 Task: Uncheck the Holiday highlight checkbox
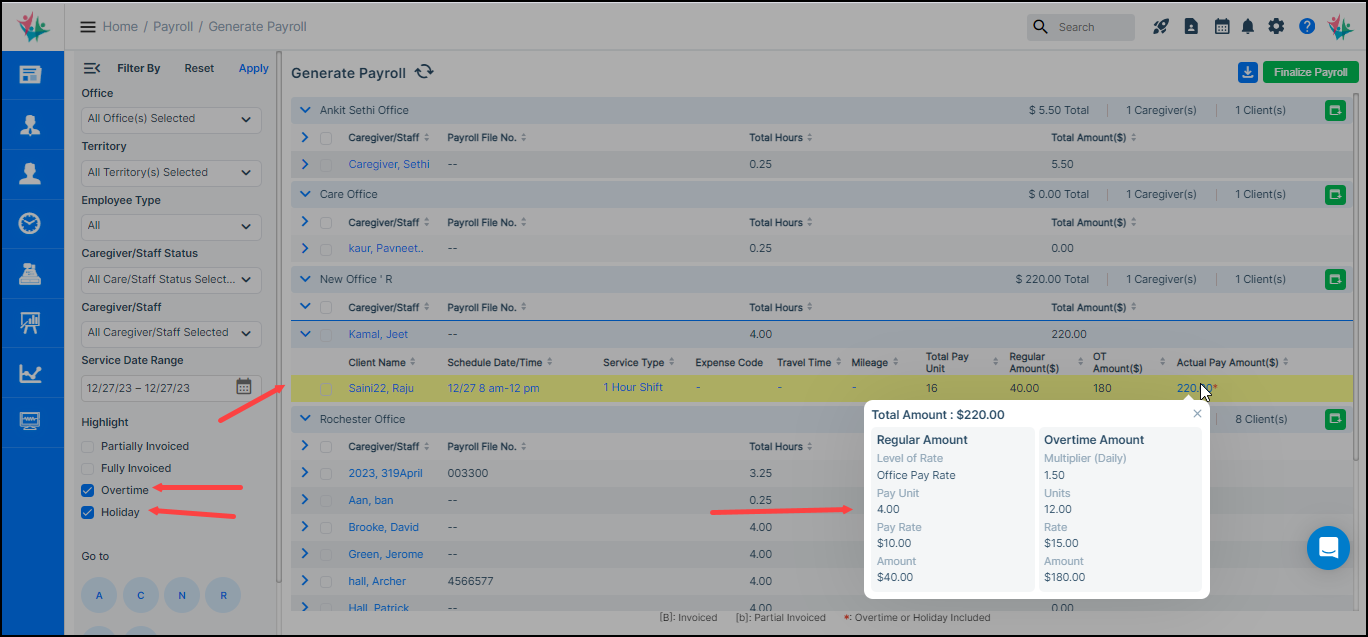[85, 512]
